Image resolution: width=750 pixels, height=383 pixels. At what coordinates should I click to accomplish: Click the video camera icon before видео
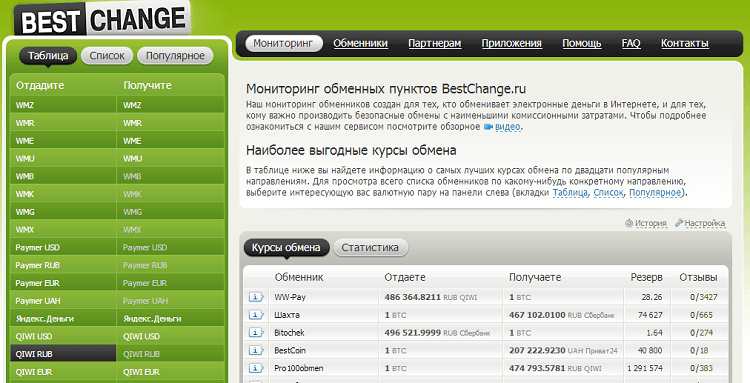click(488, 127)
